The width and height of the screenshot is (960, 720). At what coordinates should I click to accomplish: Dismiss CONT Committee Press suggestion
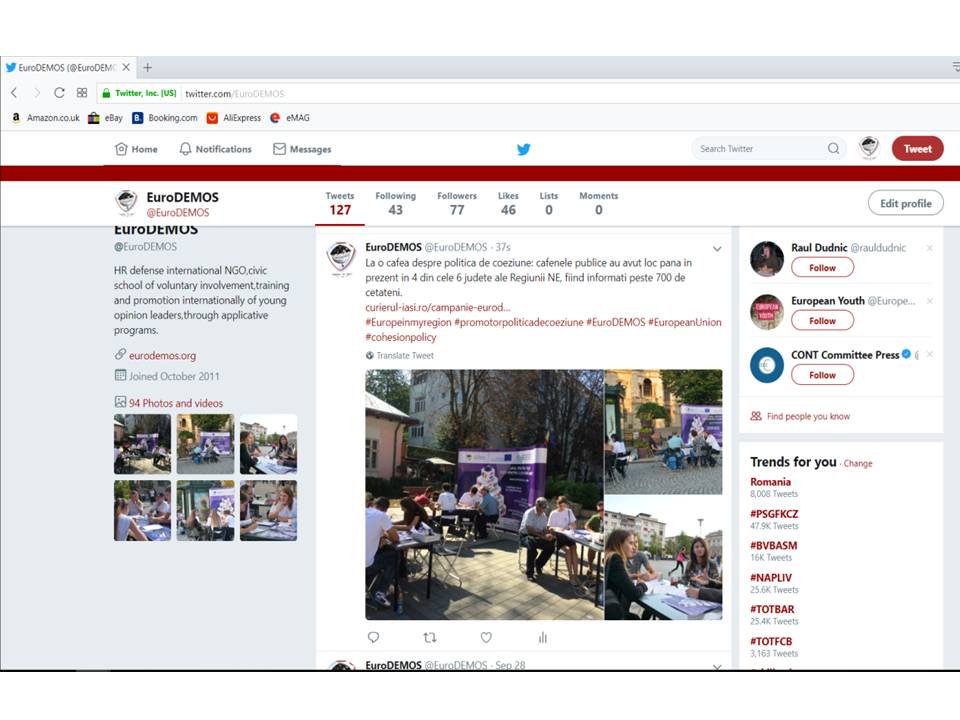click(x=929, y=354)
